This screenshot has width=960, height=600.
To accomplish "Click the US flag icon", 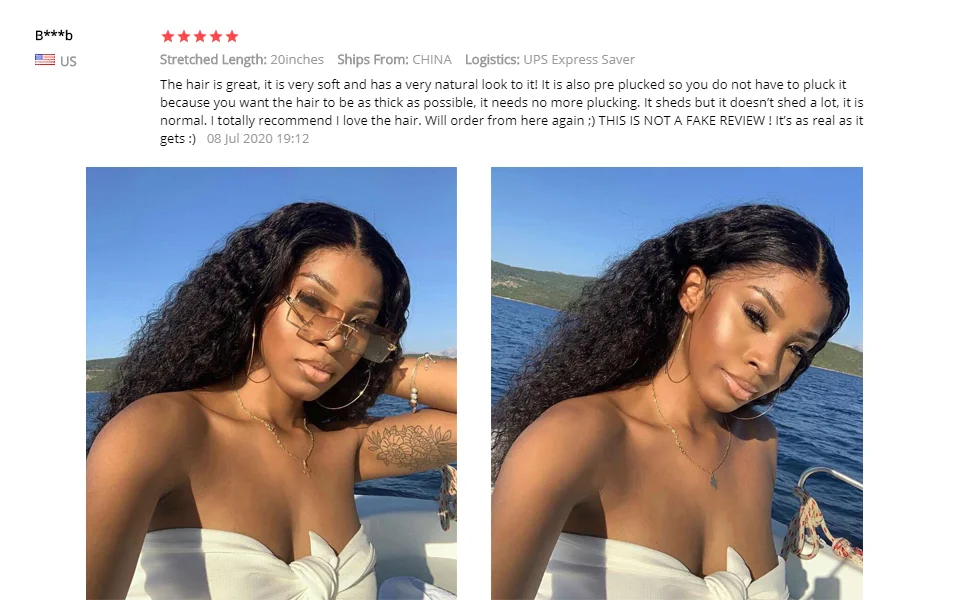I will [x=45, y=60].
